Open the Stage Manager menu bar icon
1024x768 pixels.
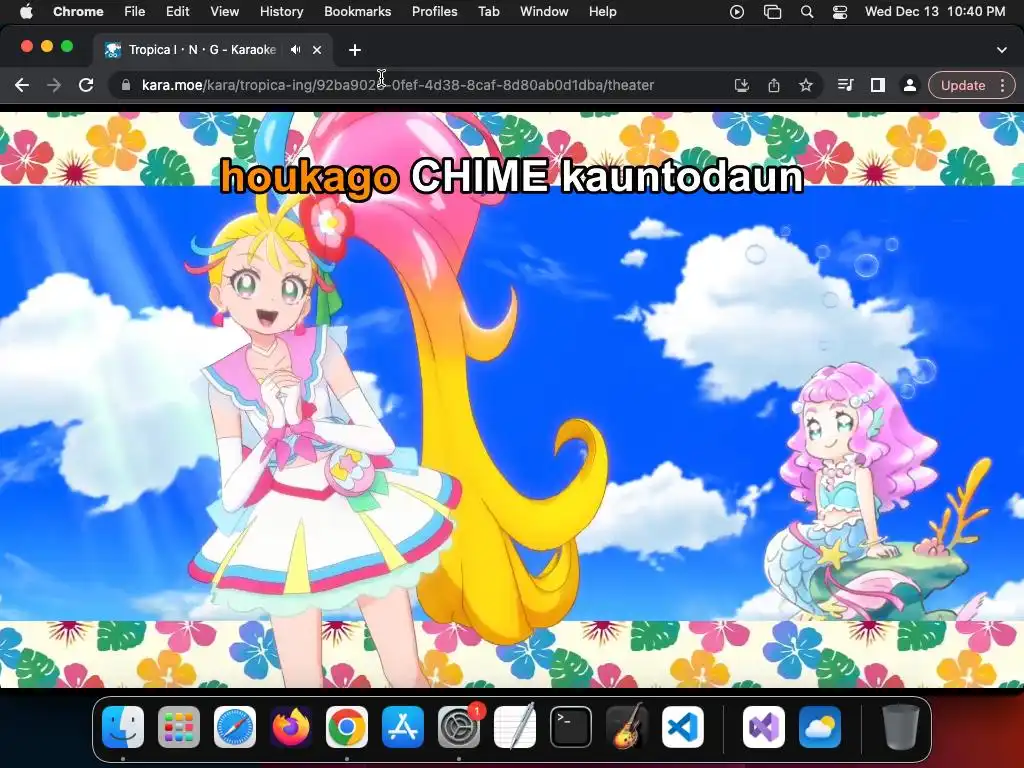[773, 12]
